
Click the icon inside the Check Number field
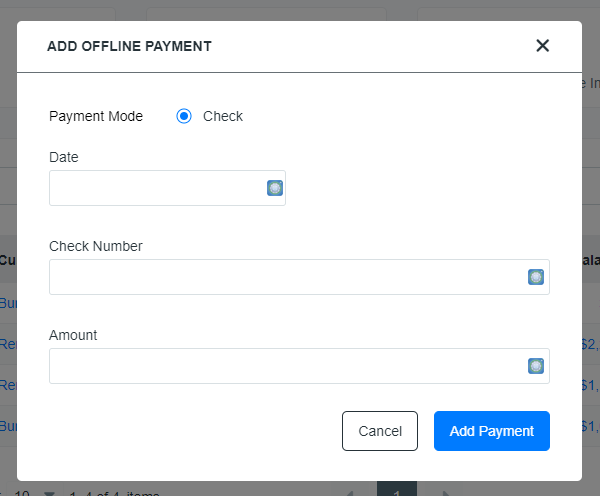pos(536,277)
